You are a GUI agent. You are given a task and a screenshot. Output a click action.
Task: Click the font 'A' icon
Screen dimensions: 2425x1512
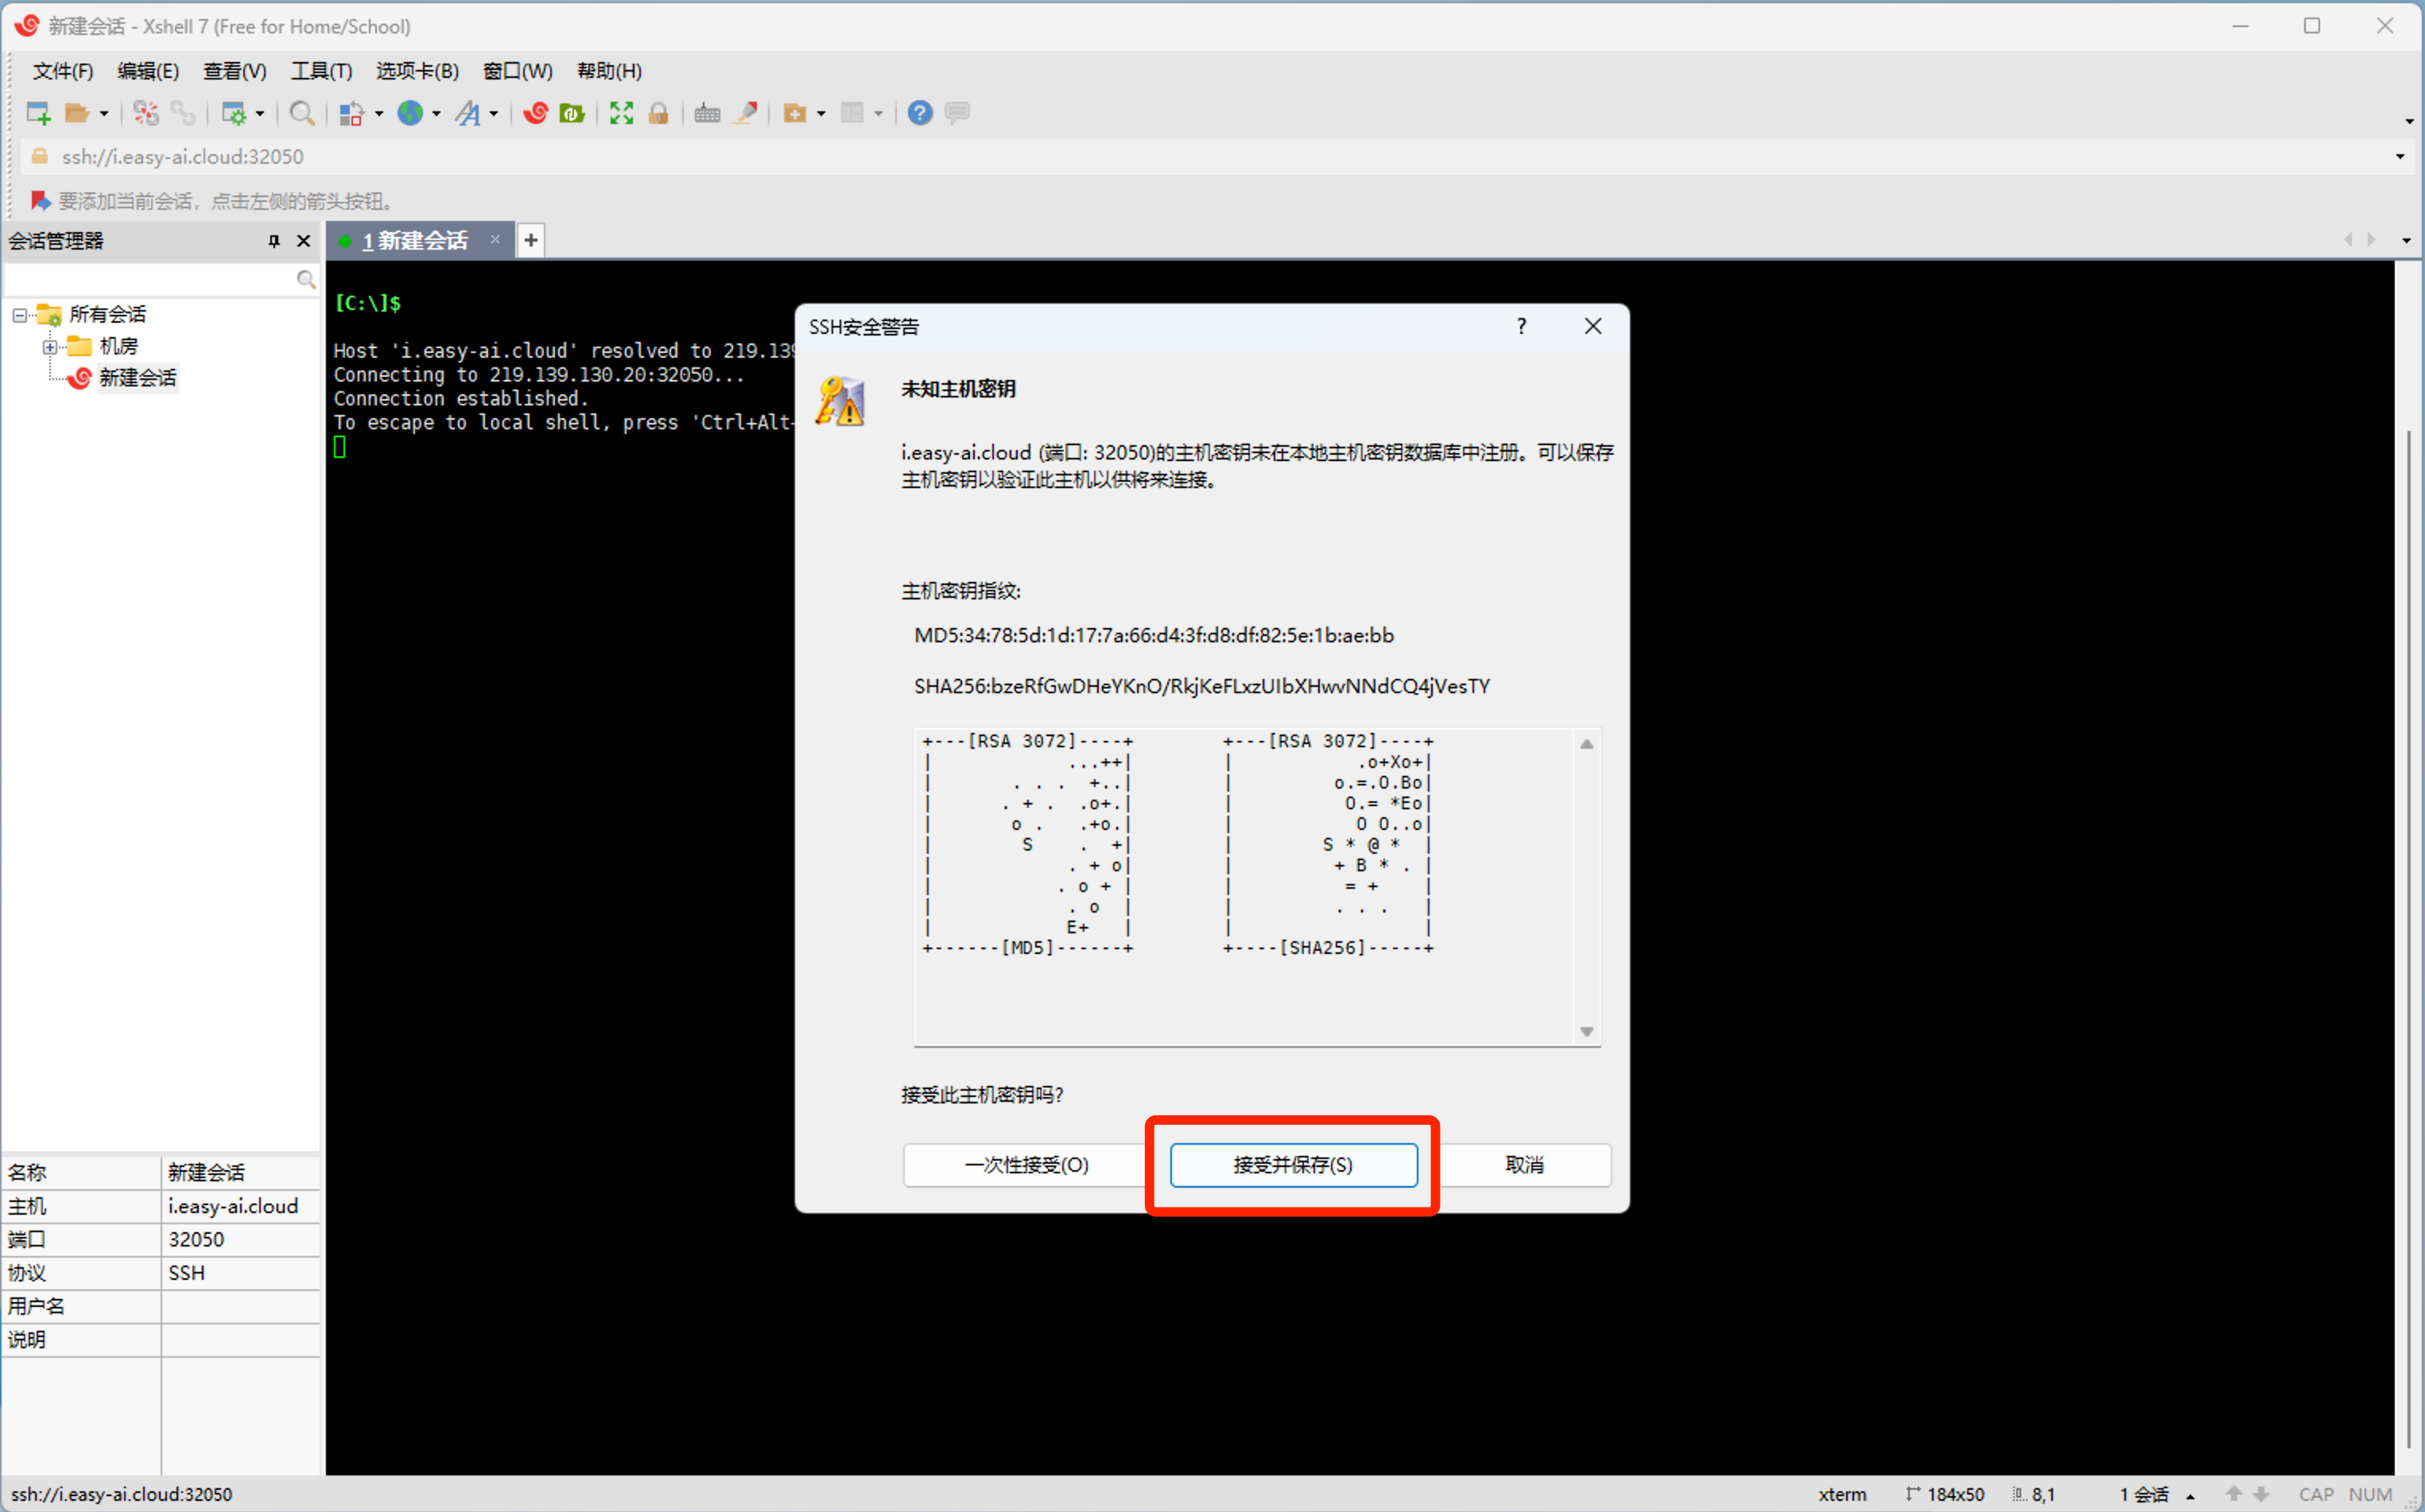468,113
